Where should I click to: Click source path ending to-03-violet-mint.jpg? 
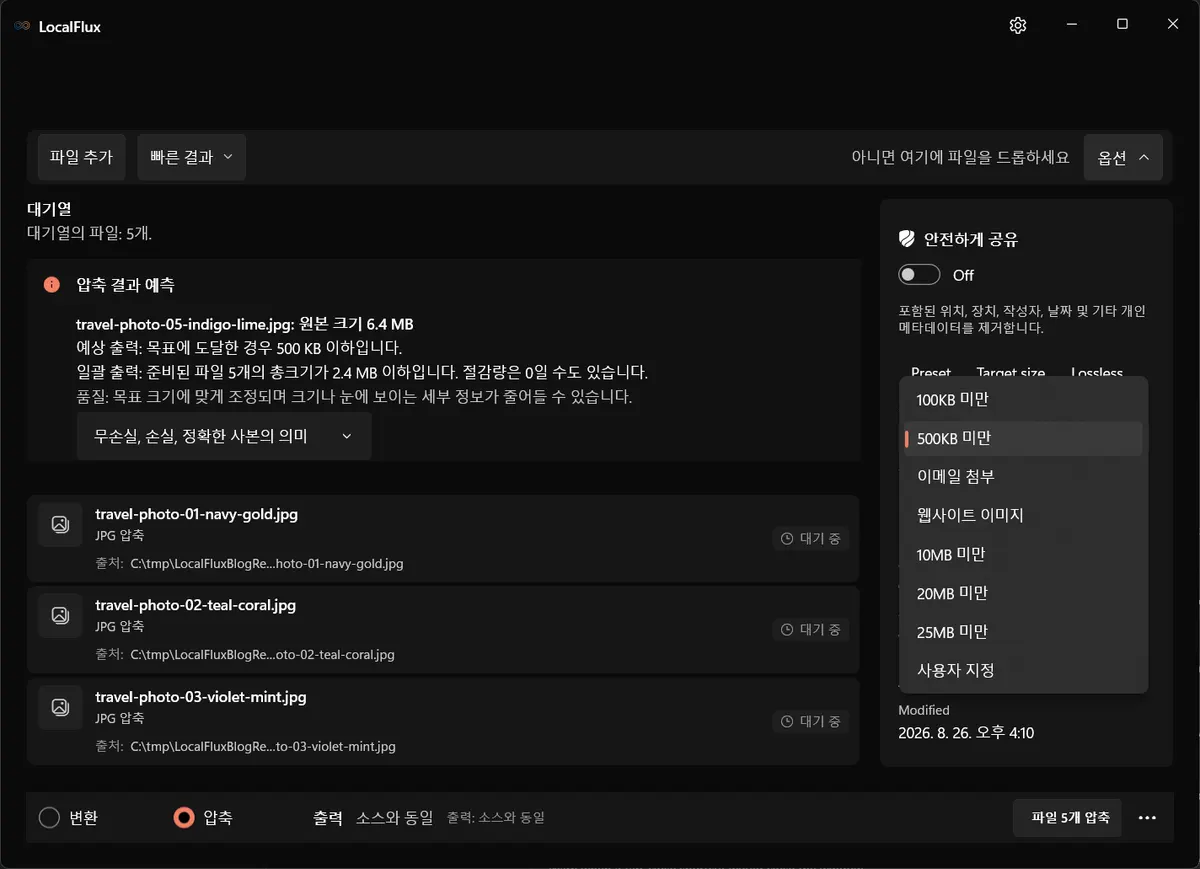(x=263, y=746)
